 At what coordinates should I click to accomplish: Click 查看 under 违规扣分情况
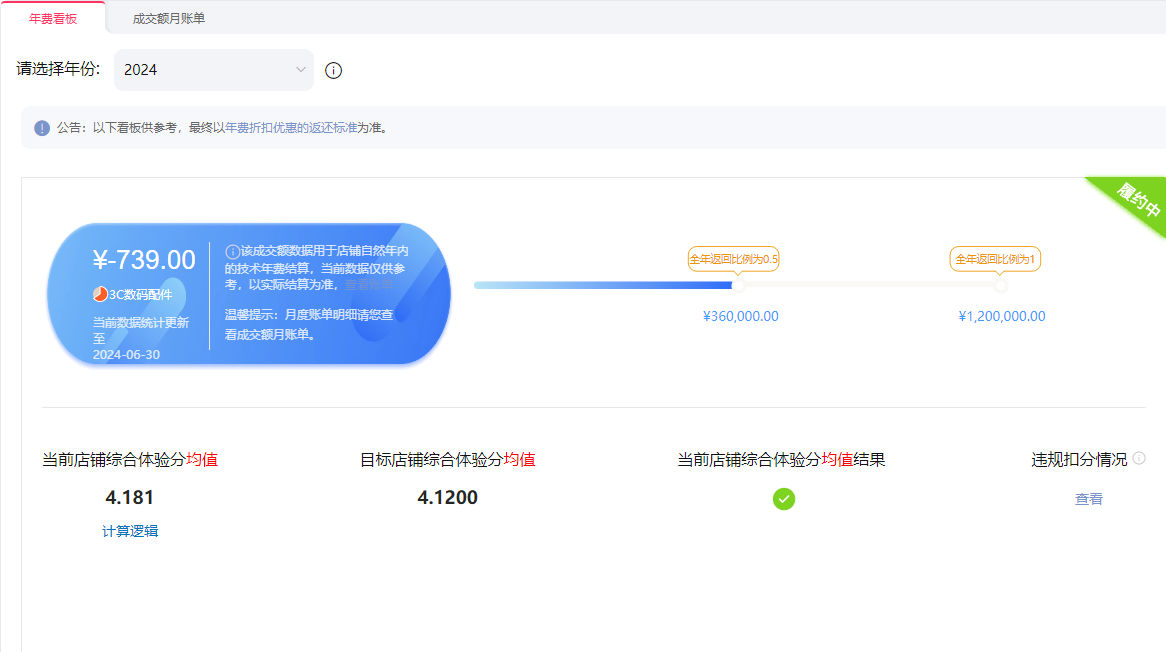point(1089,499)
